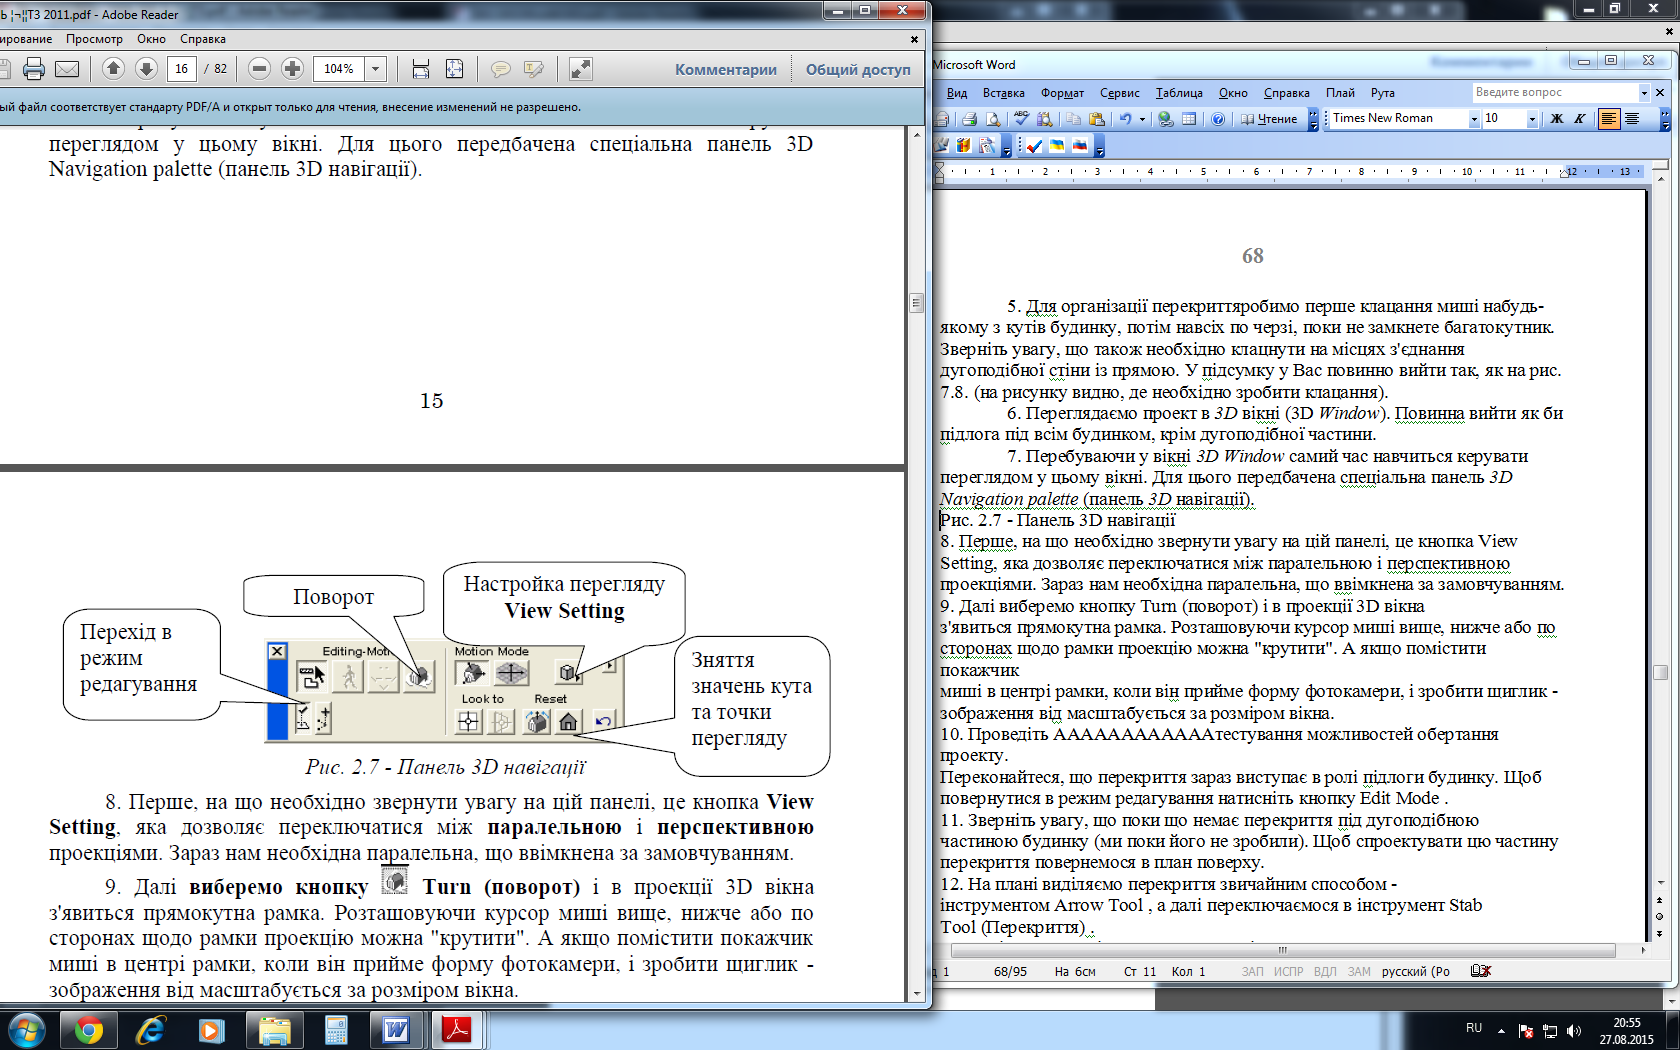Select the highlight text tool in Adobe Reader
Image resolution: width=1680 pixels, height=1050 pixels.
[x=534, y=69]
